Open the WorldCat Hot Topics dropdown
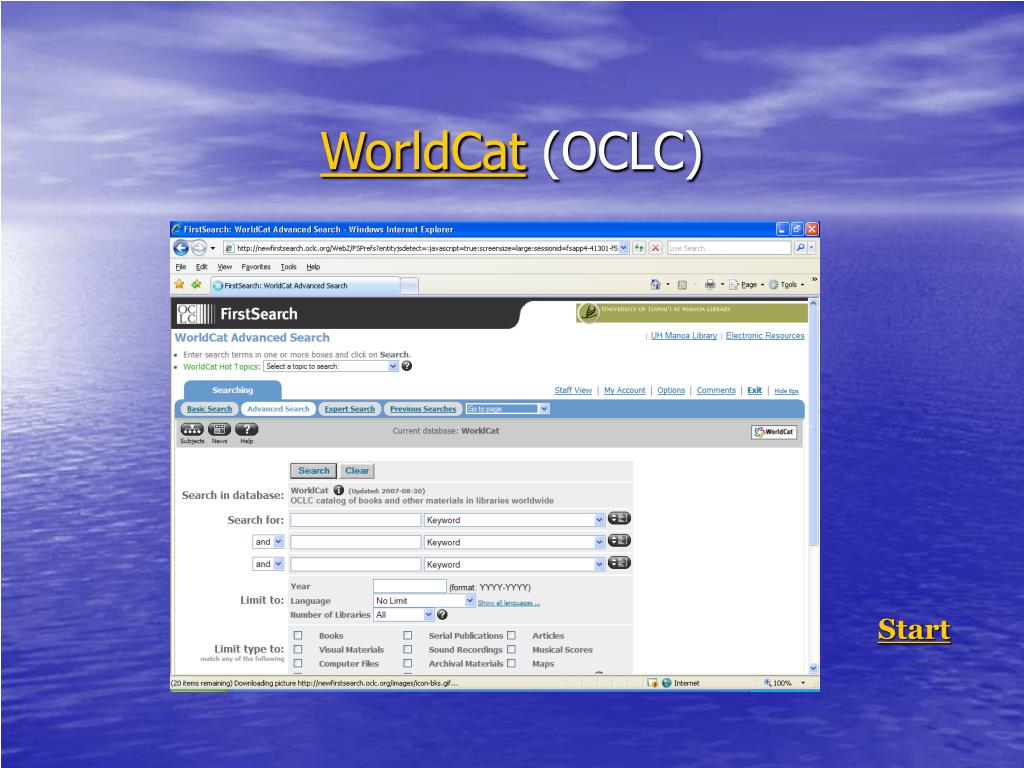 coord(331,366)
